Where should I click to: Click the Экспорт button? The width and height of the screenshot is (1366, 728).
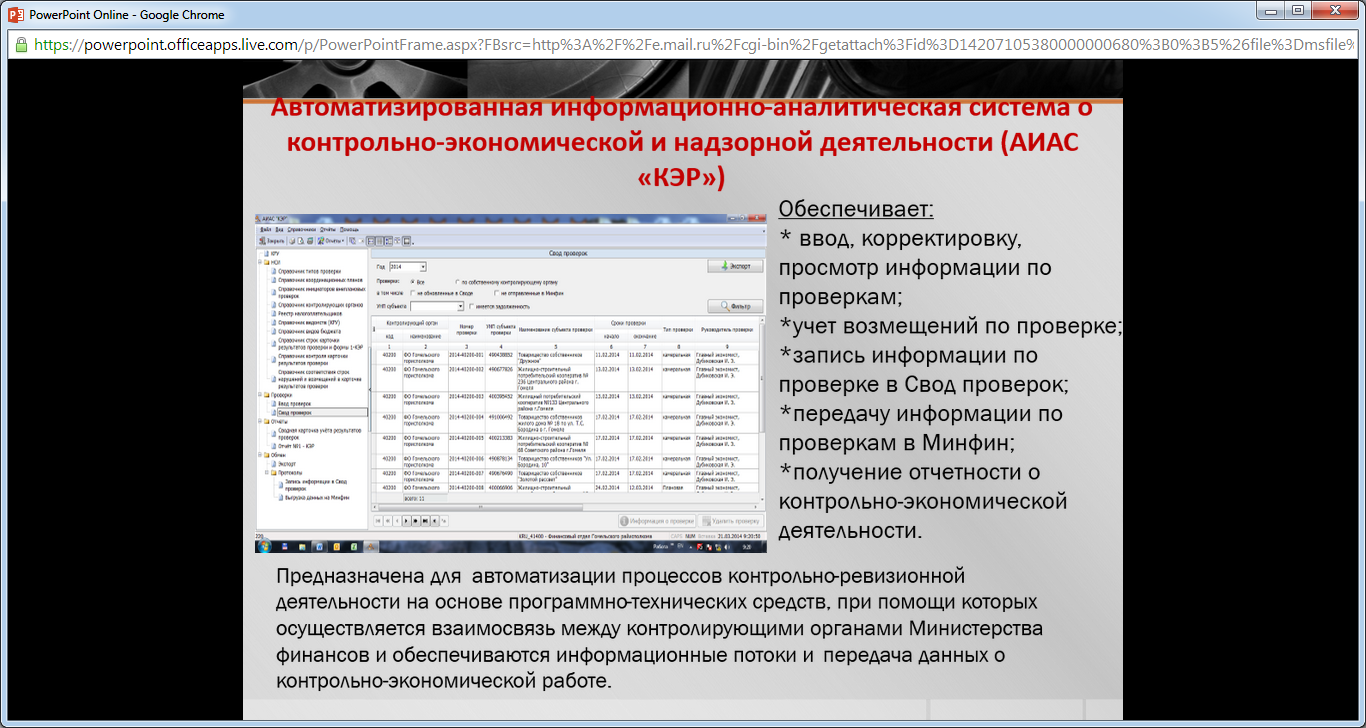pyautogui.click(x=735, y=266)
